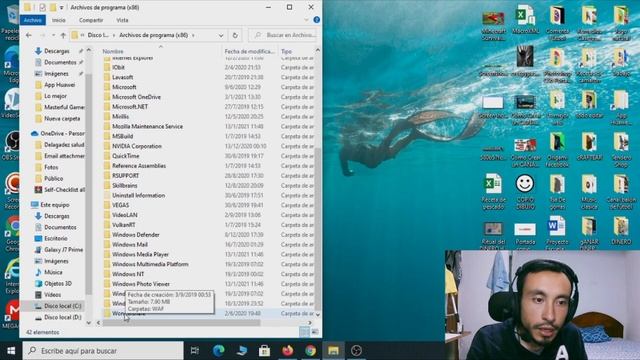The image size is (640, 360).
Task: Switch to large icons view
Action: click(x=315, y=332)
